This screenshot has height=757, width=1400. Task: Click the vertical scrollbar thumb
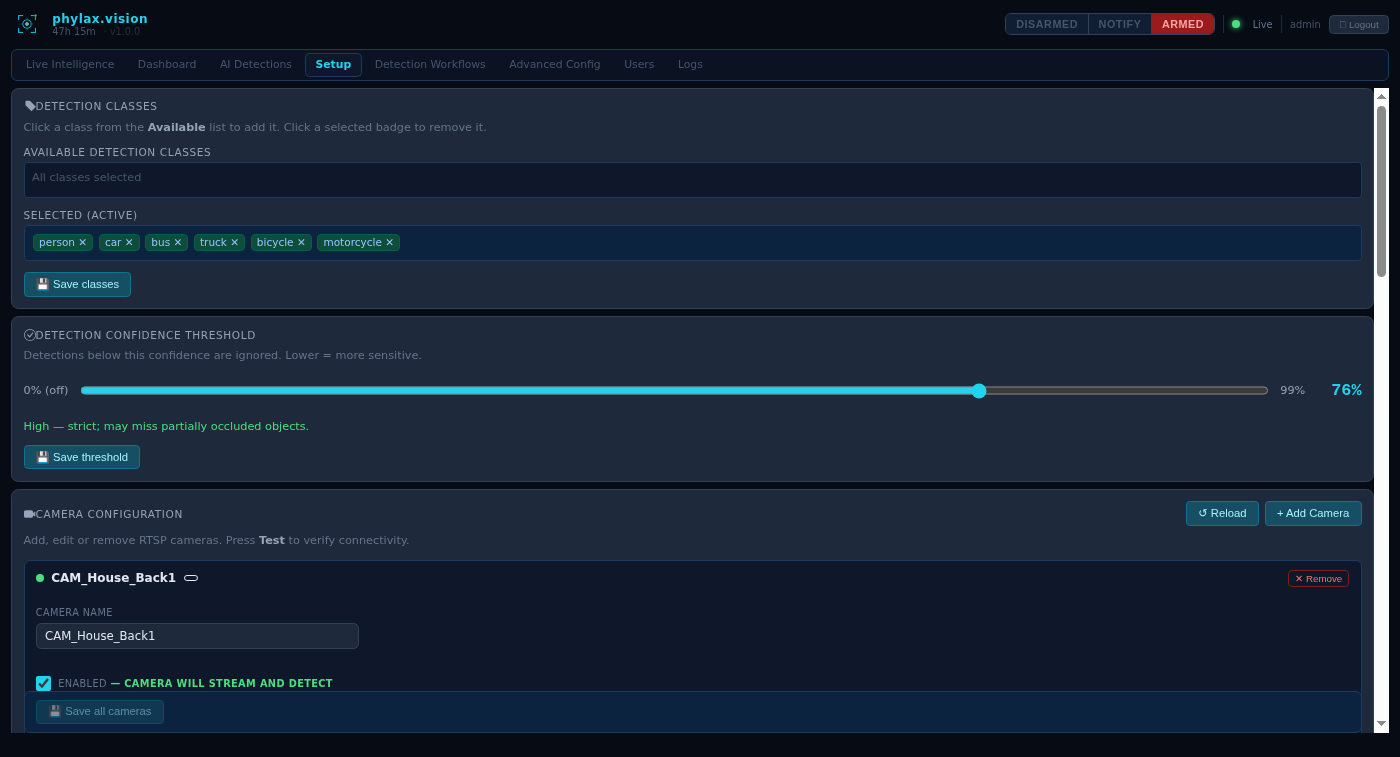[x=1381, y=191]
